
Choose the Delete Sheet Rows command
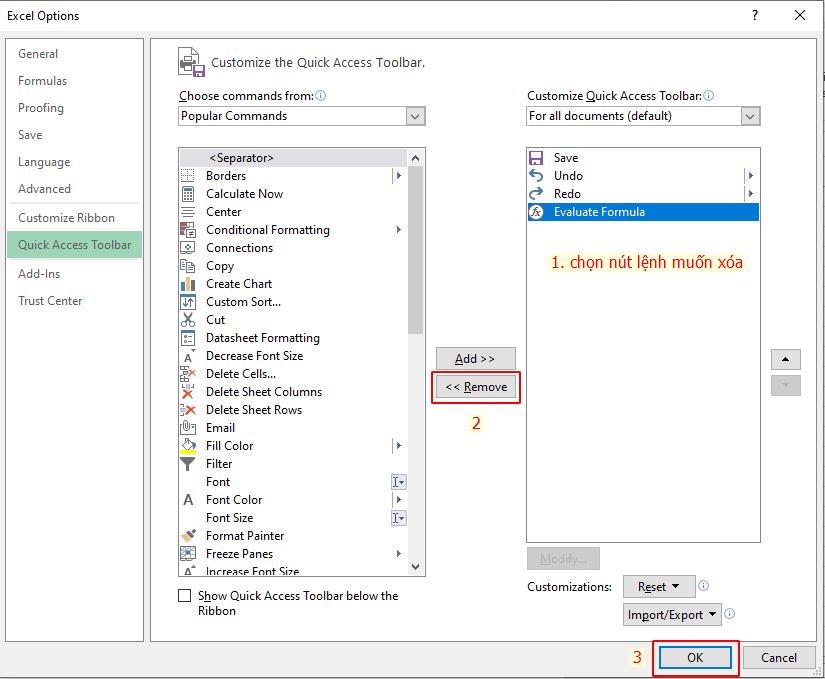(x=253, y=409)
